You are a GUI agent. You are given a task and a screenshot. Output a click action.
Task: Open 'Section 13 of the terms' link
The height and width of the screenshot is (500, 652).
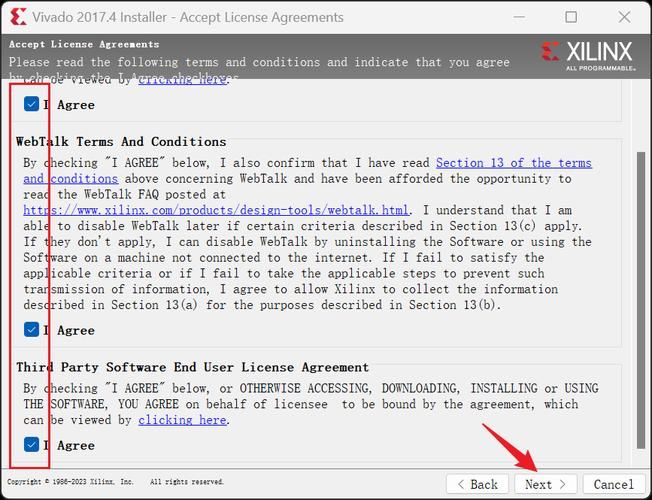point(513,163)
